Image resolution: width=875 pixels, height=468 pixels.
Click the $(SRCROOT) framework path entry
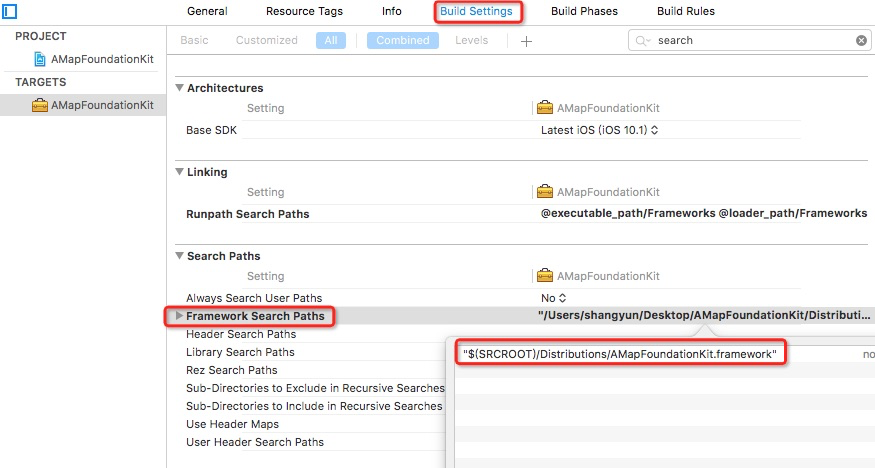pos(620,354)
